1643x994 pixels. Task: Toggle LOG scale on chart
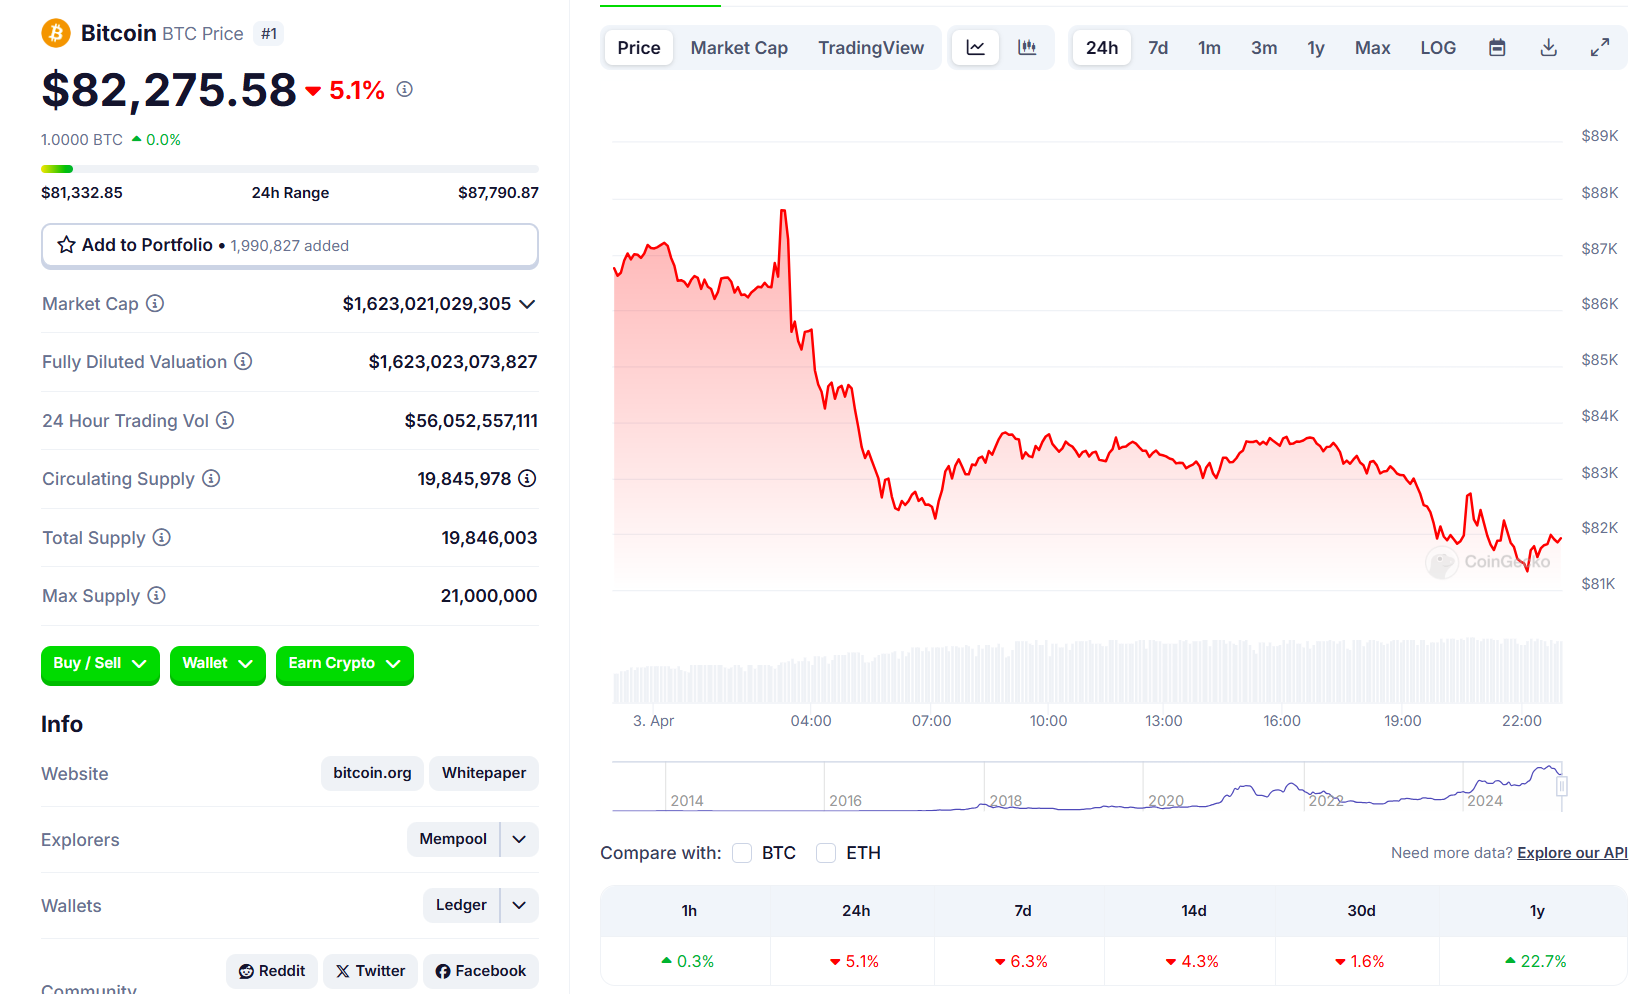[x=1437, y=48]
